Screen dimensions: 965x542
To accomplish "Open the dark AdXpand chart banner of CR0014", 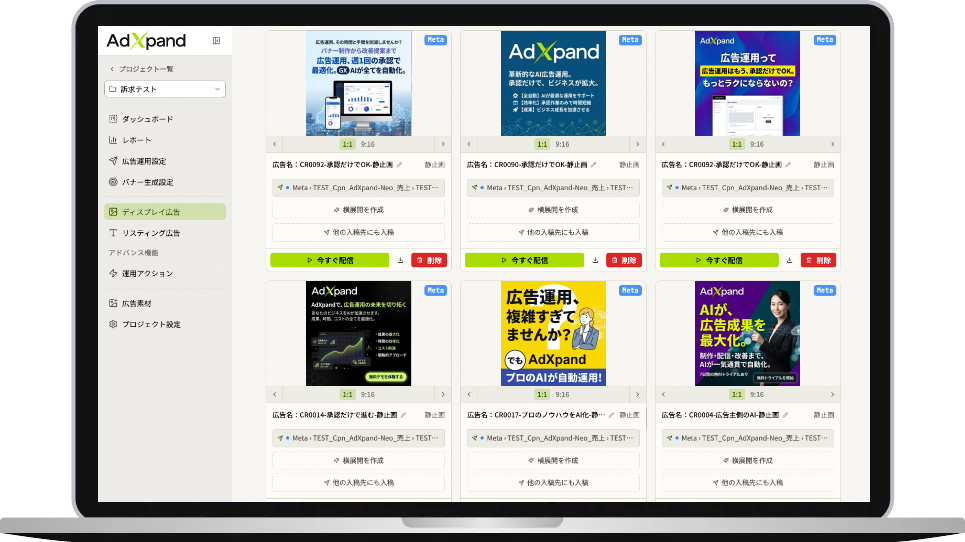I will 358,333.
